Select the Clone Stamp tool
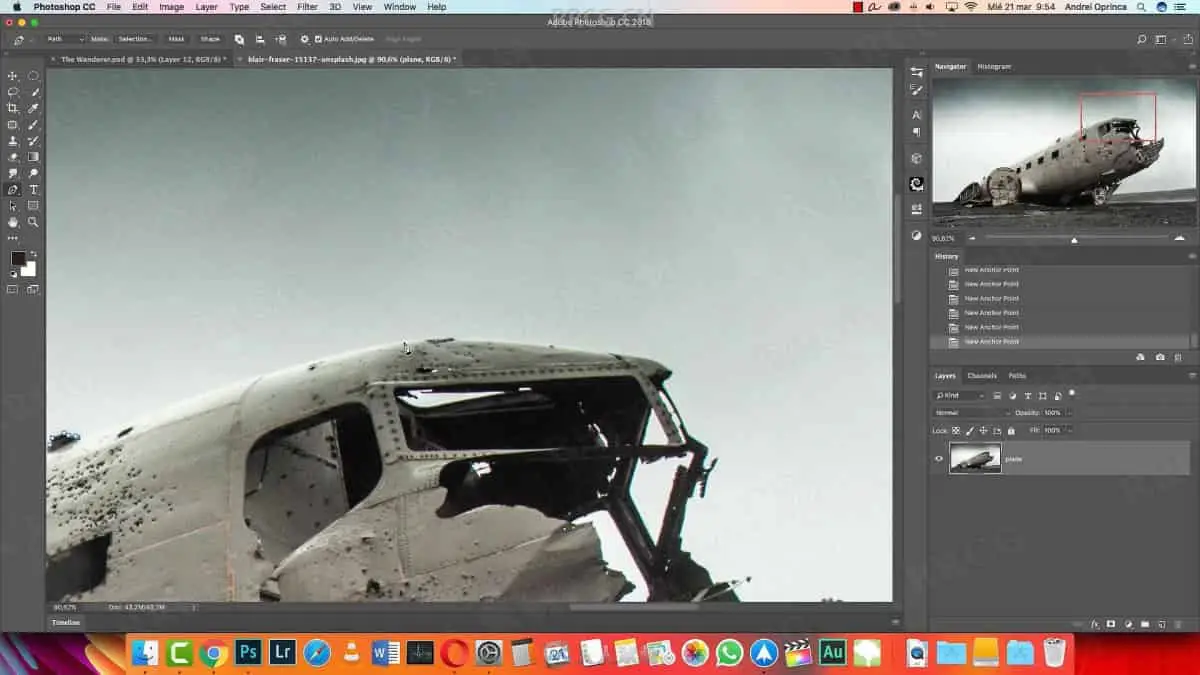The width and height of the screenshot is (1200, 675). (13, 141)
